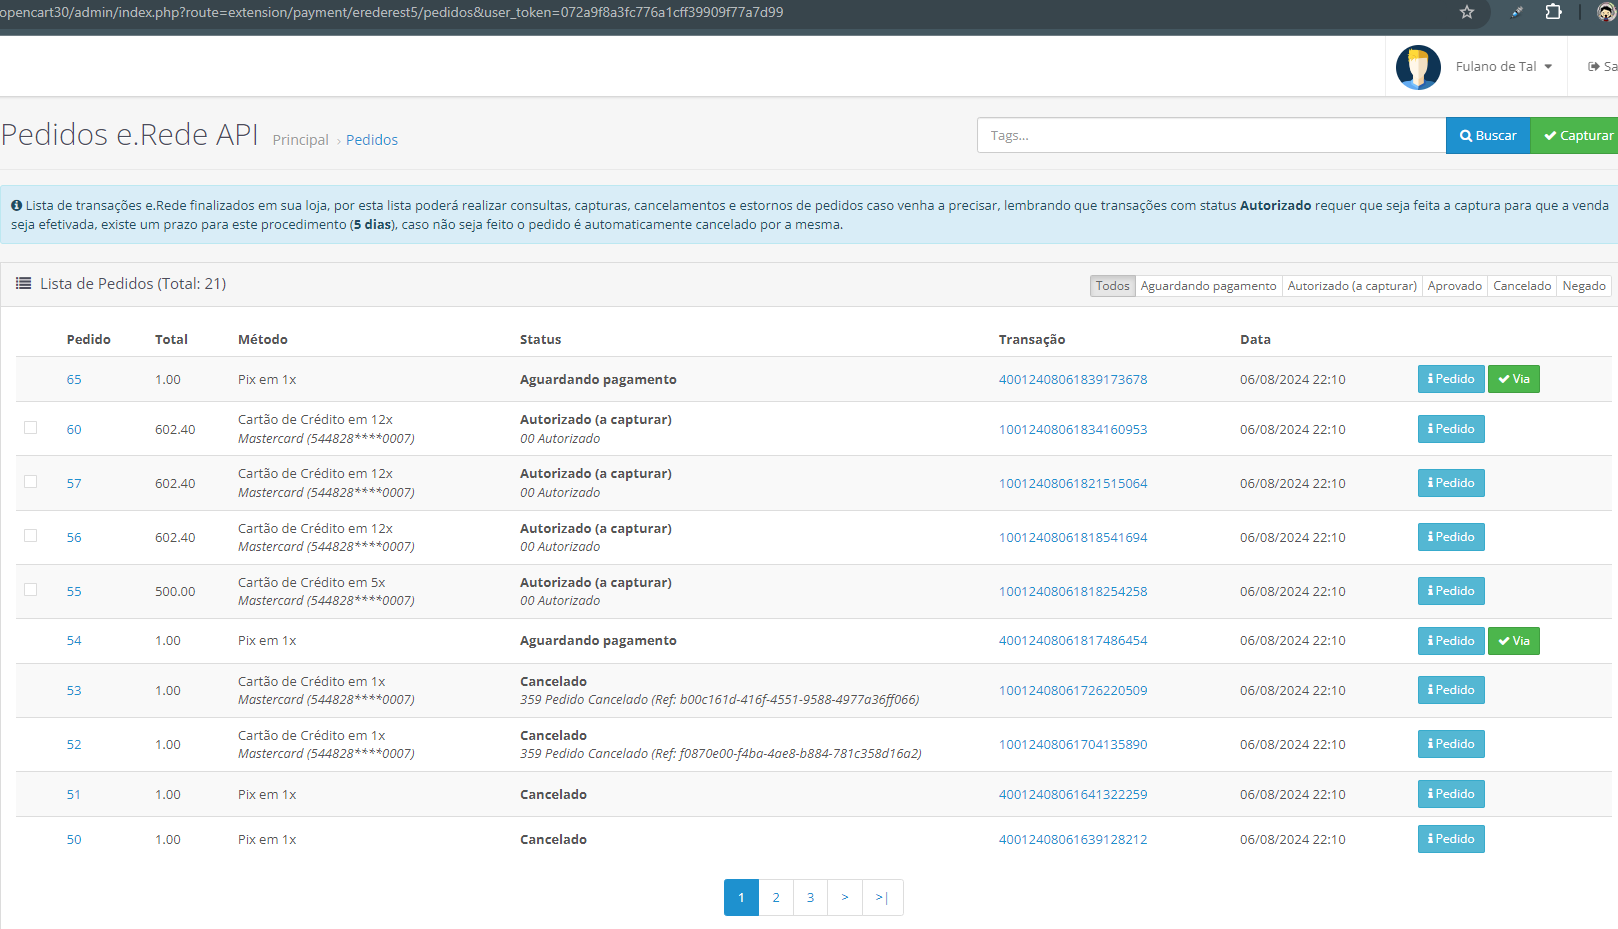Filter by Aguardando pagamento
Screen dimensions: 1618x929
pos(1208,286)
